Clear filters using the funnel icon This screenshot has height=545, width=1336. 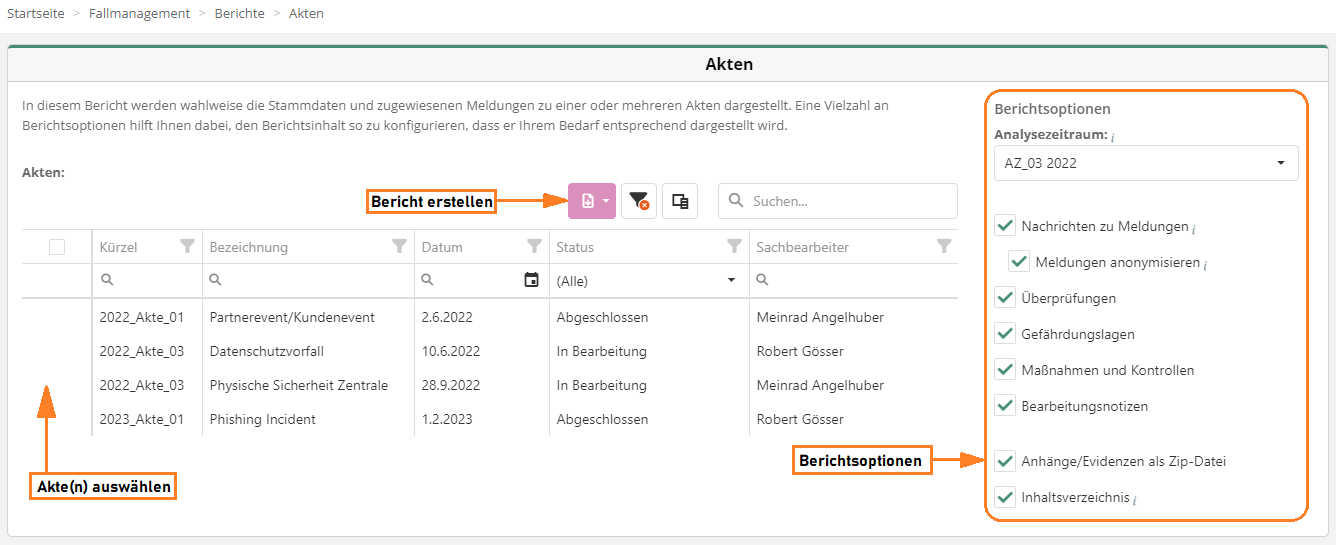pyautogui.click(x=638, y=201)
